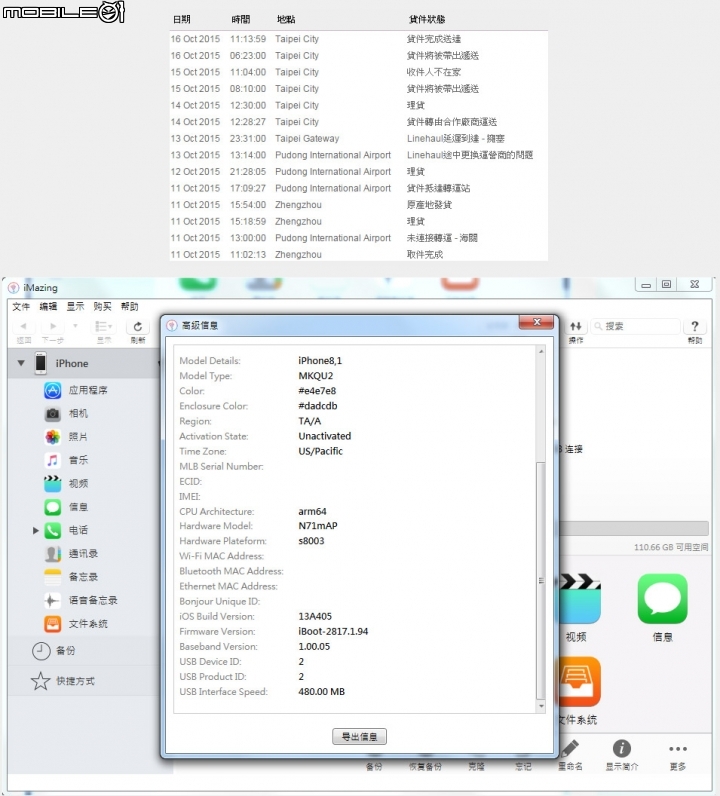
Task: Click the forward arrow toolbar icon
Action: pyautogui.click(x=53, y=326)
